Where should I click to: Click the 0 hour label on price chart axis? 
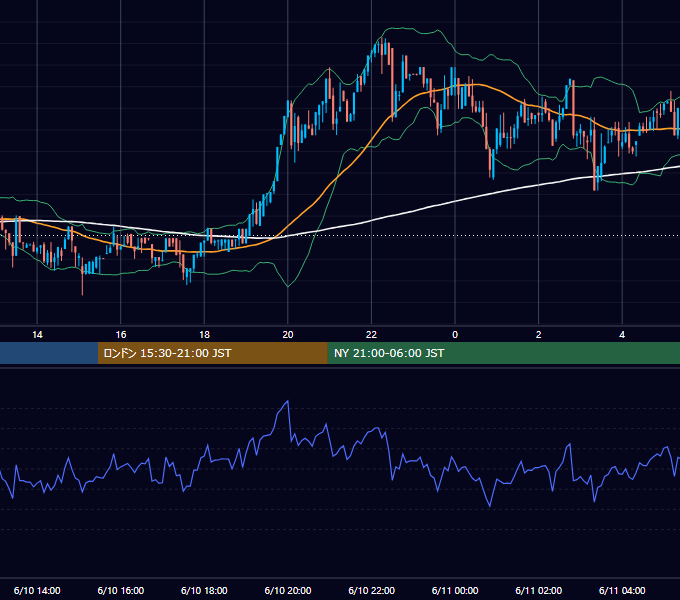point(455,335)
